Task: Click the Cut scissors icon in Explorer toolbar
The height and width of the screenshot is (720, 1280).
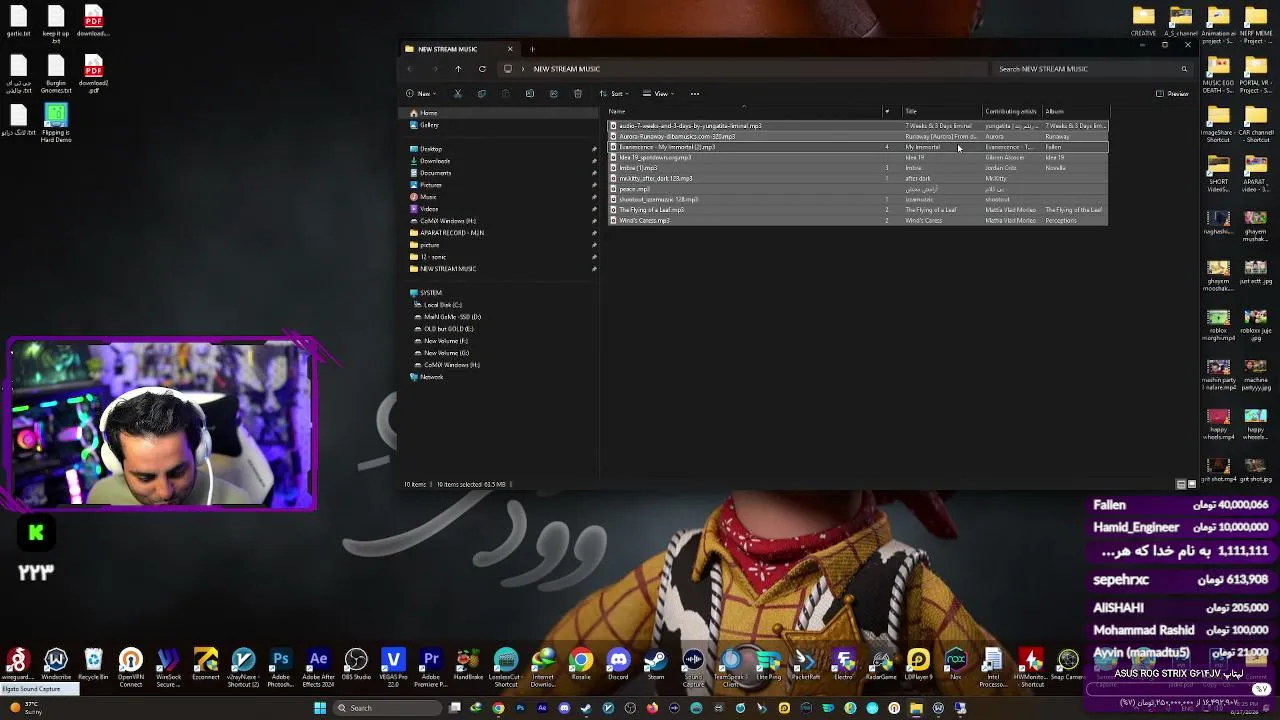Action: tap(458, 94)
